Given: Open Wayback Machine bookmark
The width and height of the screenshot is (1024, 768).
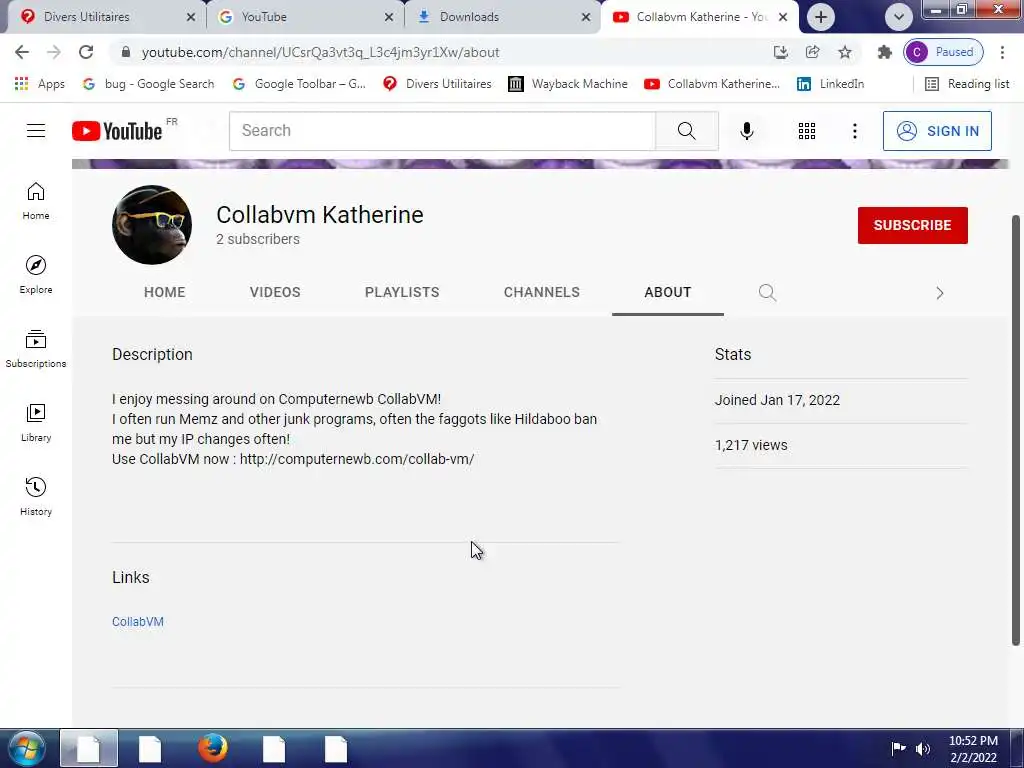Looking at the screenshot, I should coord(568,84).
